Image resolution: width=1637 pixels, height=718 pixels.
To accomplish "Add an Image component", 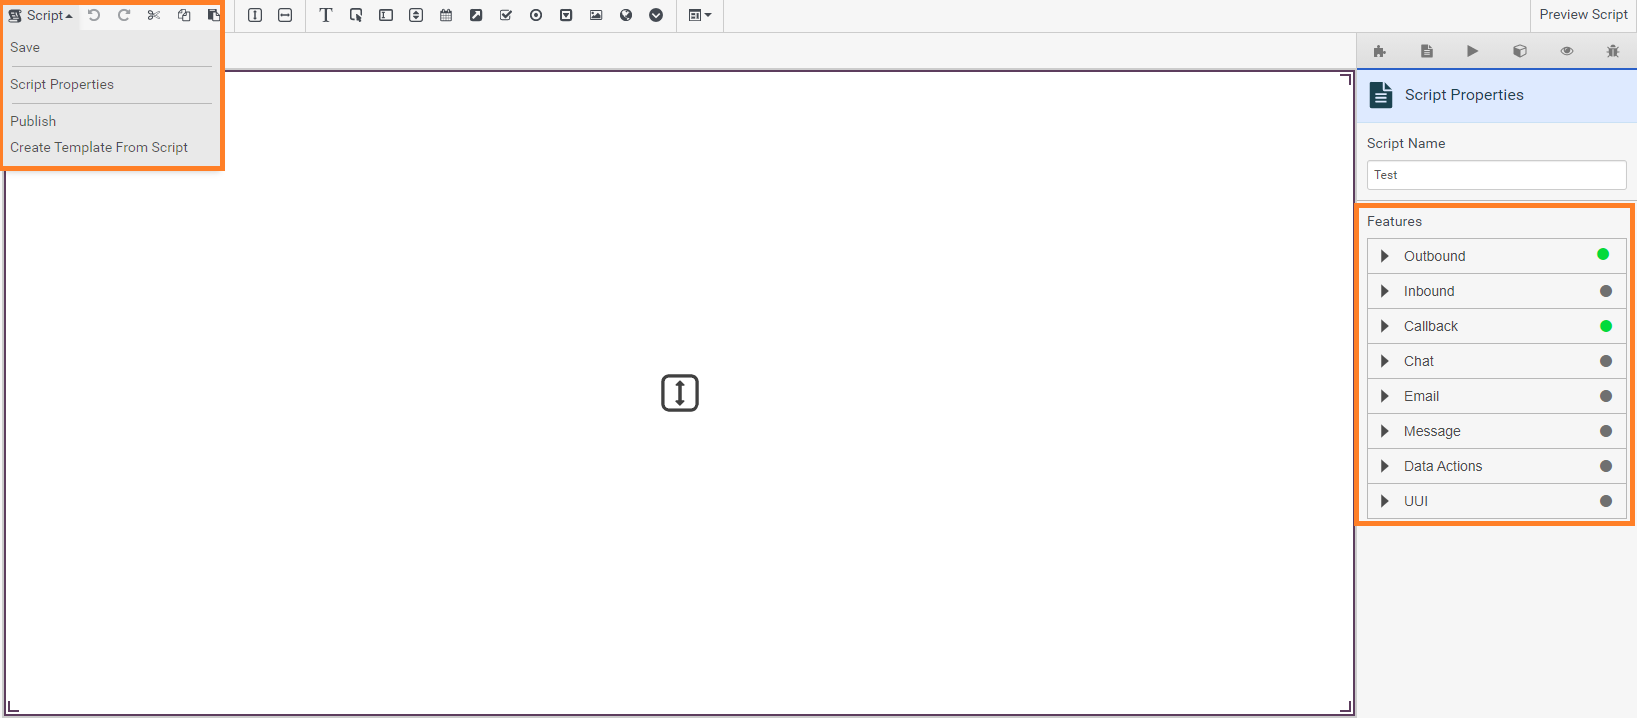I will 596,15.
